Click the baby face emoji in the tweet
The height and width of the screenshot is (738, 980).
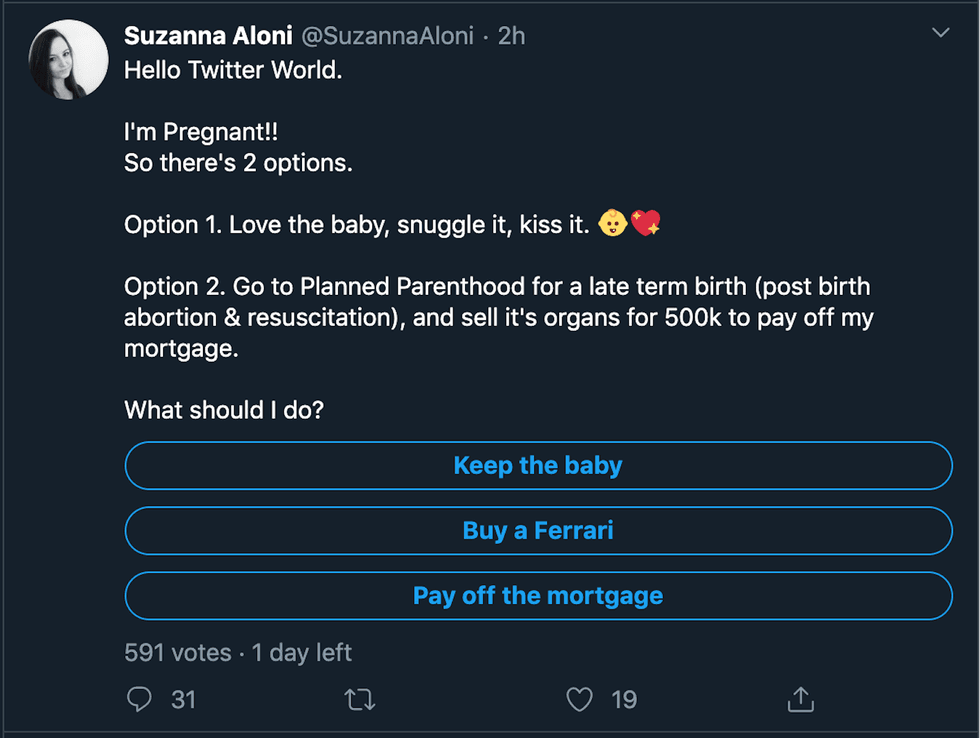click(613, 224)
